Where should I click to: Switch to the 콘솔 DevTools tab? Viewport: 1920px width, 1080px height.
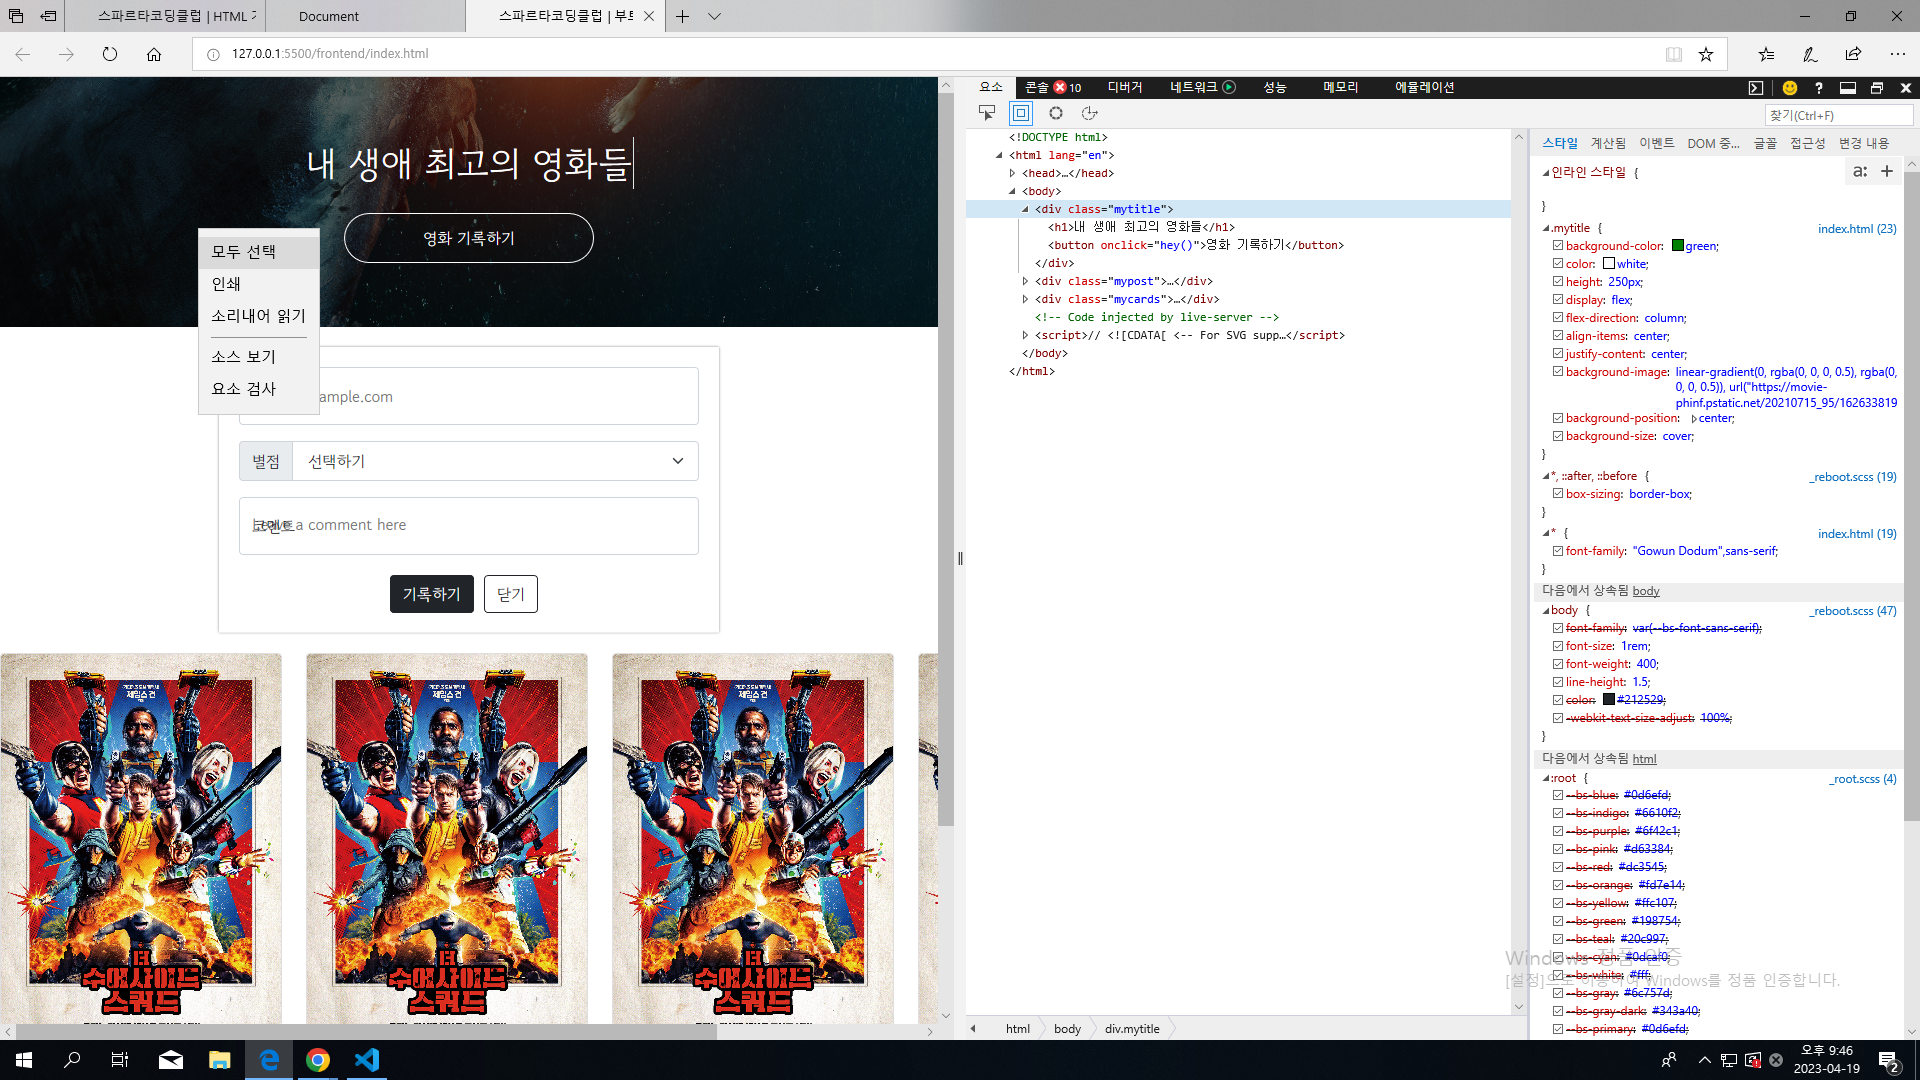tap(1053, 88)
